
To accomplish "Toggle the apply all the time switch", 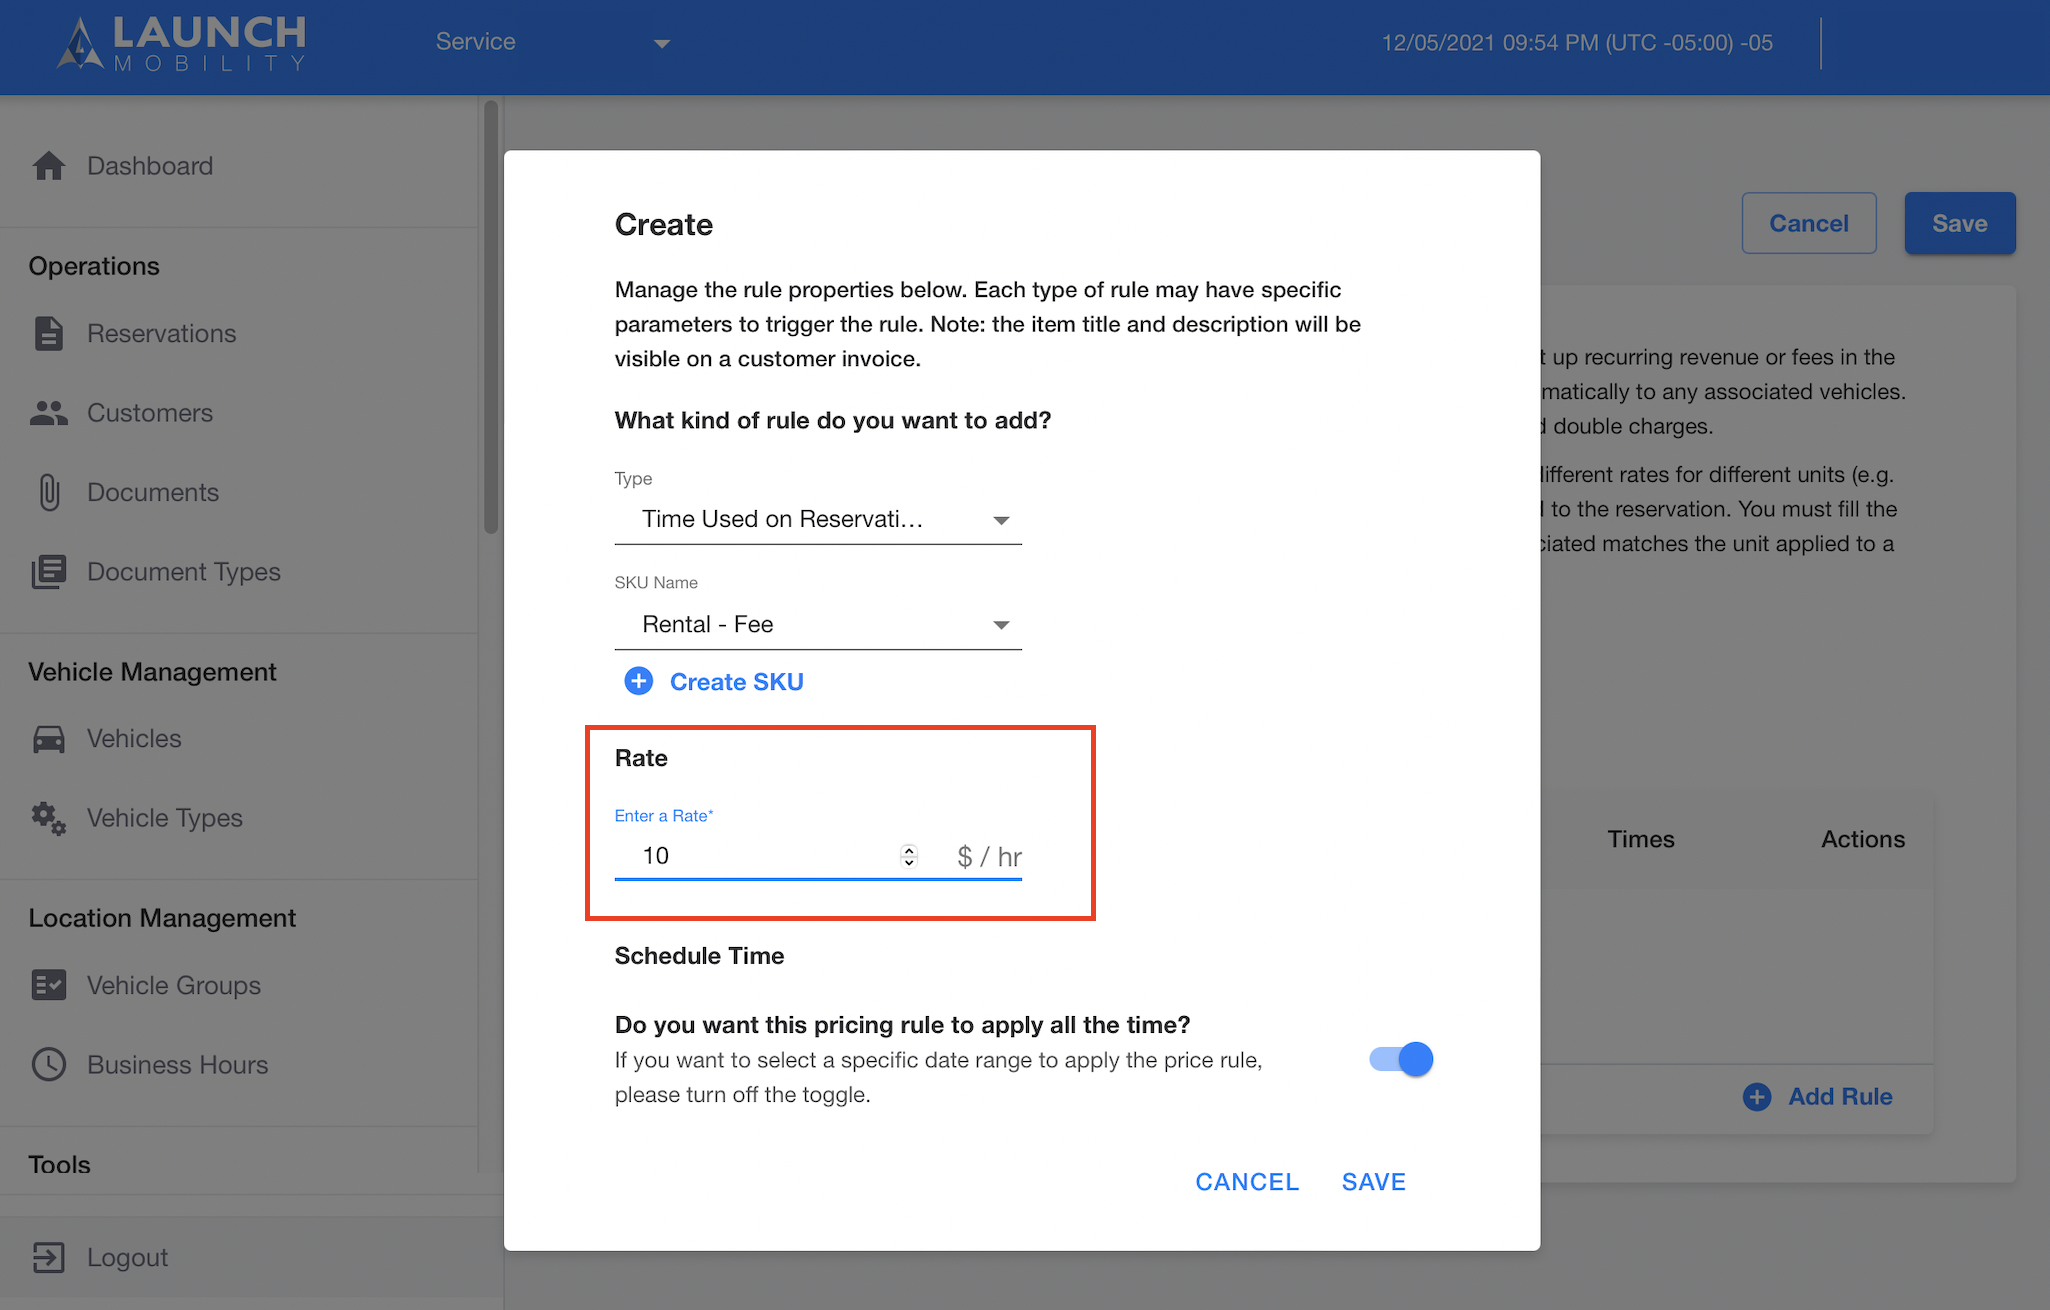I will pos(1401,1059).
